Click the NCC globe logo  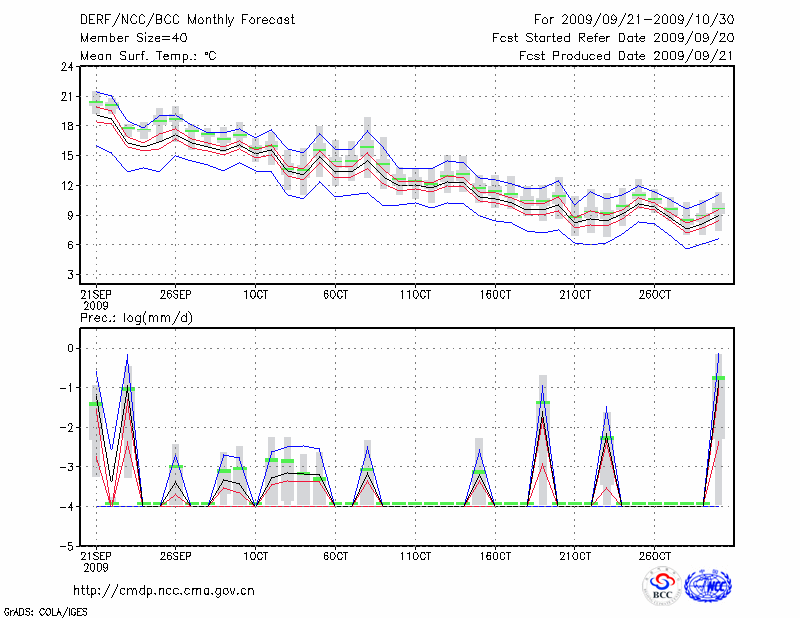coord(708,585)
